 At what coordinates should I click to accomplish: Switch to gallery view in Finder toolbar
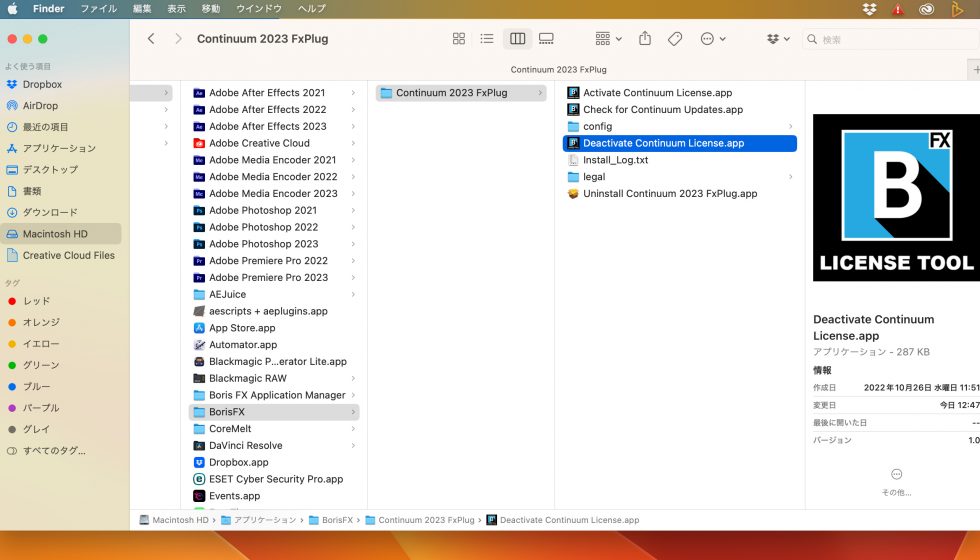tap(546, 39)
